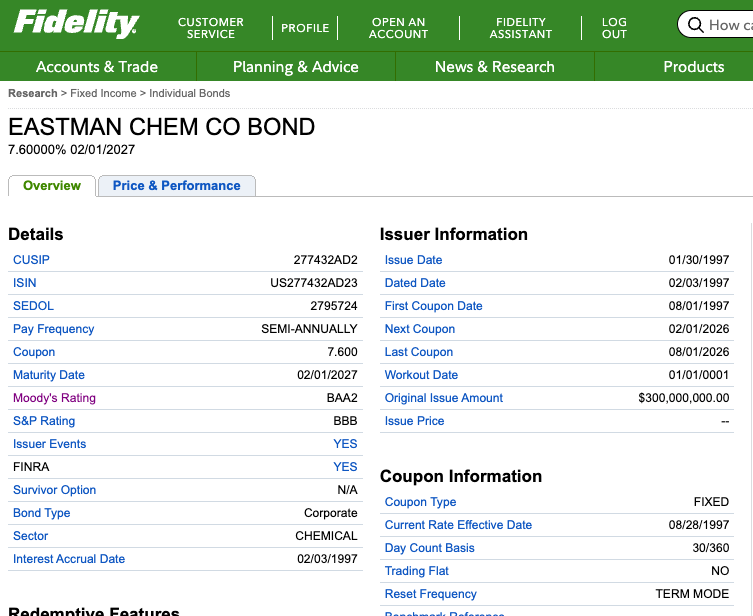Click the YES link for FINRA
This screenshot has width=753, height=616.
click(345, 467)
